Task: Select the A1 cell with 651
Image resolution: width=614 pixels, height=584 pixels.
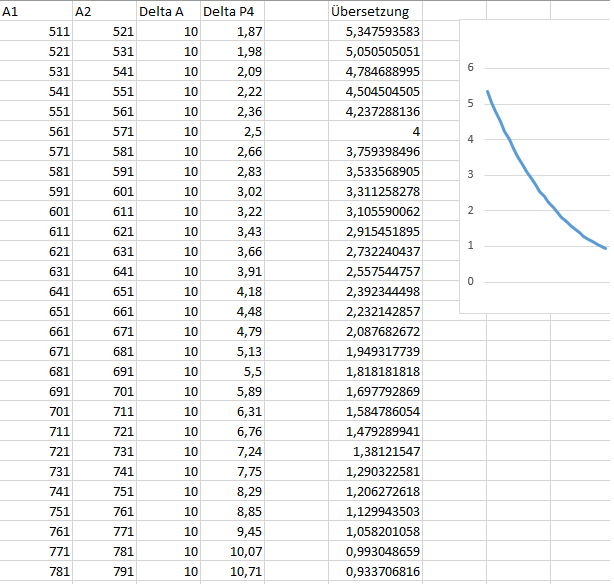Action: (36, 311)
